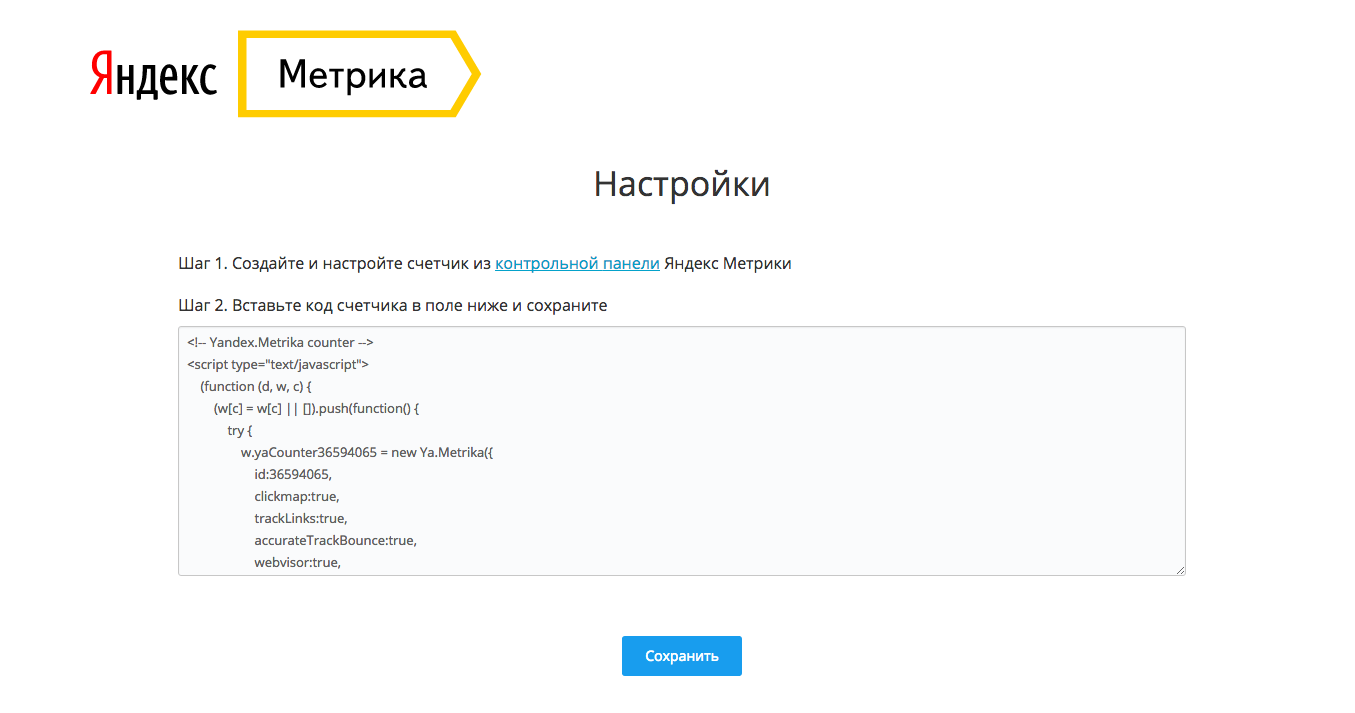Click the Шаг 2 instruction text

click(x=392, y=305)
